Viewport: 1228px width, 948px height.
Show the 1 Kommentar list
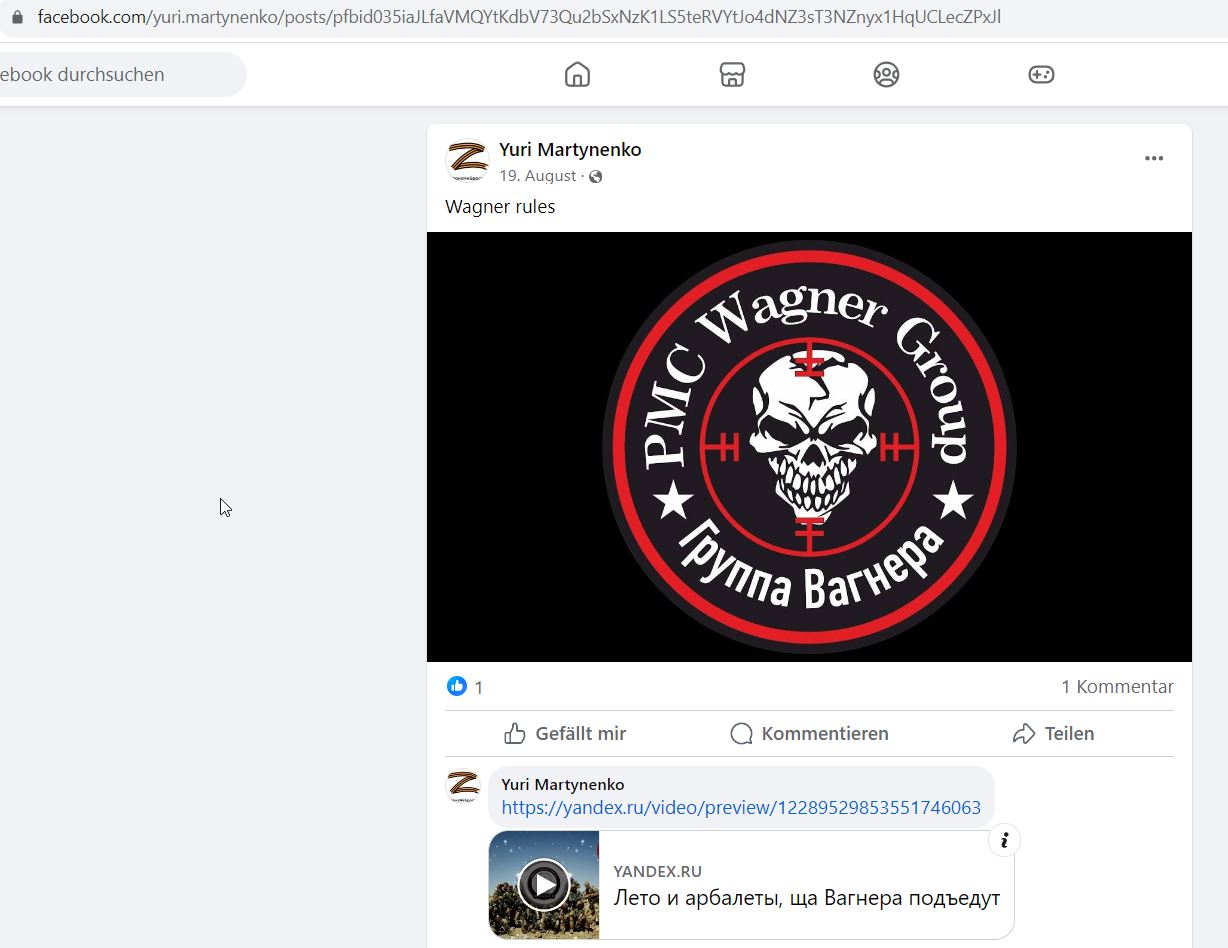click(1117, 687)
